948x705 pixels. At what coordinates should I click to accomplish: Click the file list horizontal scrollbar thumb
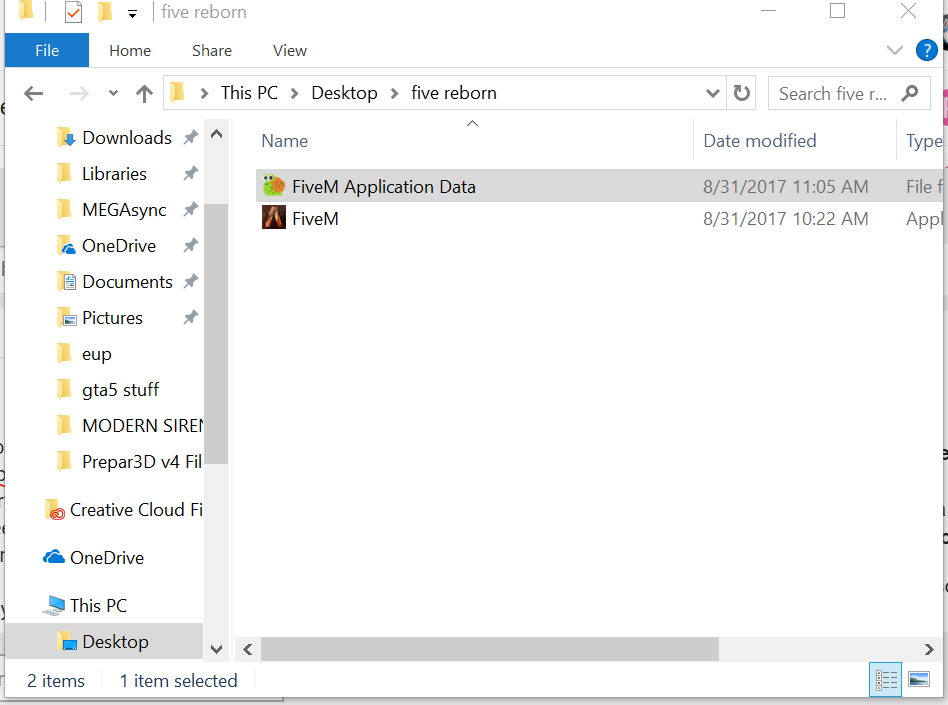point(490,649)
